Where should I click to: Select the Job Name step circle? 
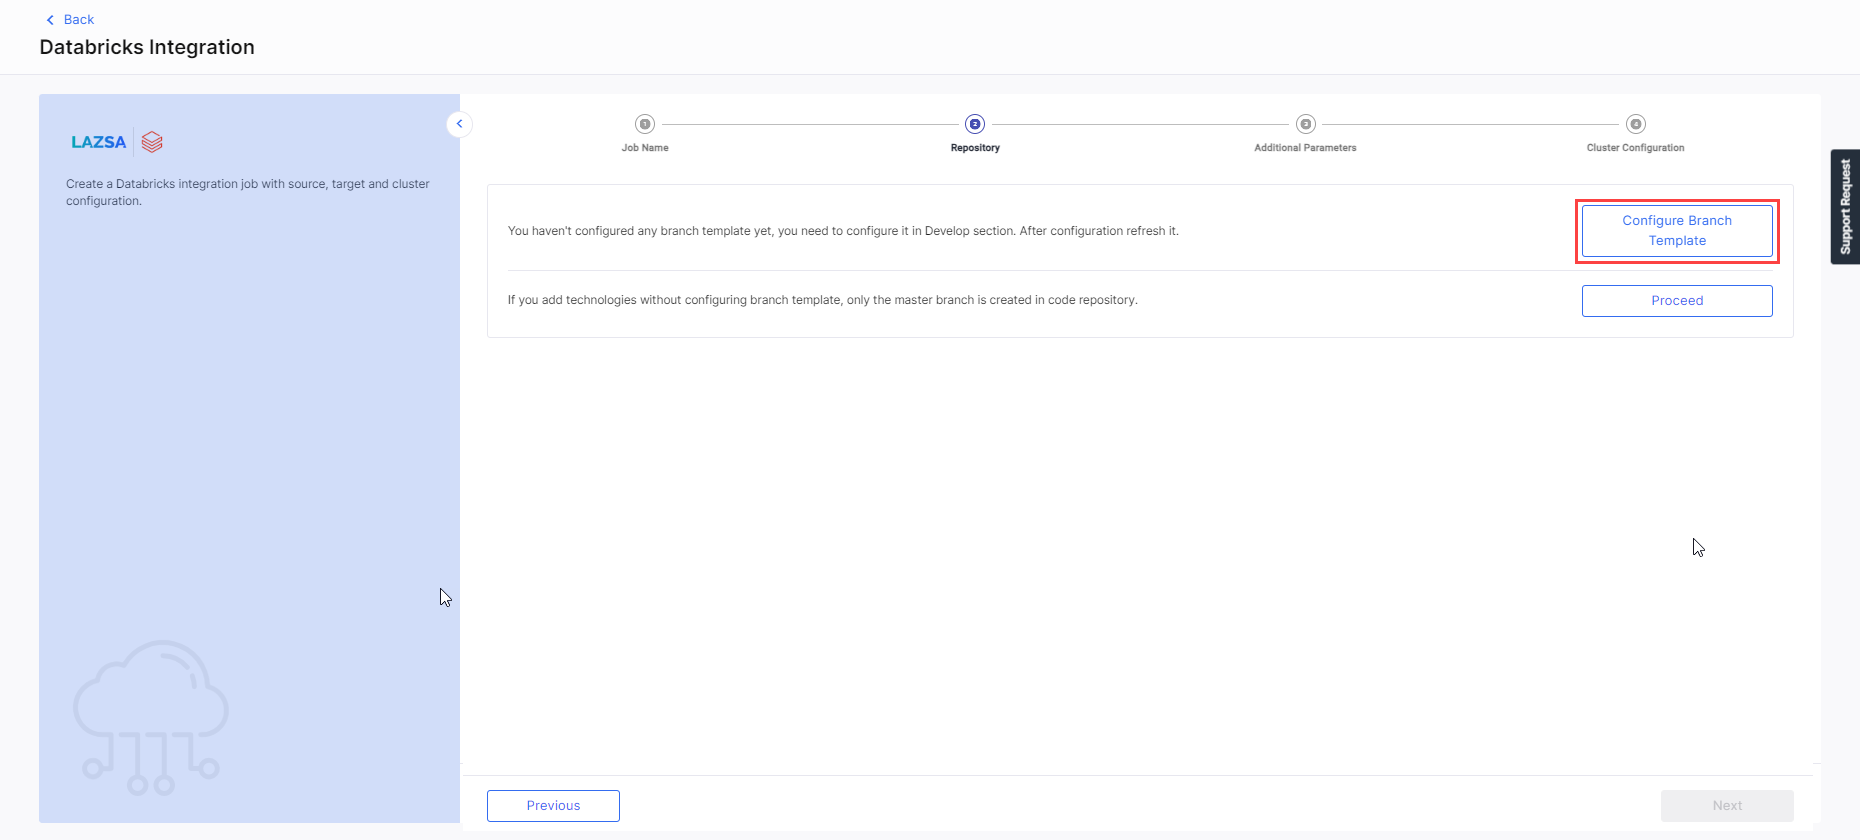[x=645, y=124]
